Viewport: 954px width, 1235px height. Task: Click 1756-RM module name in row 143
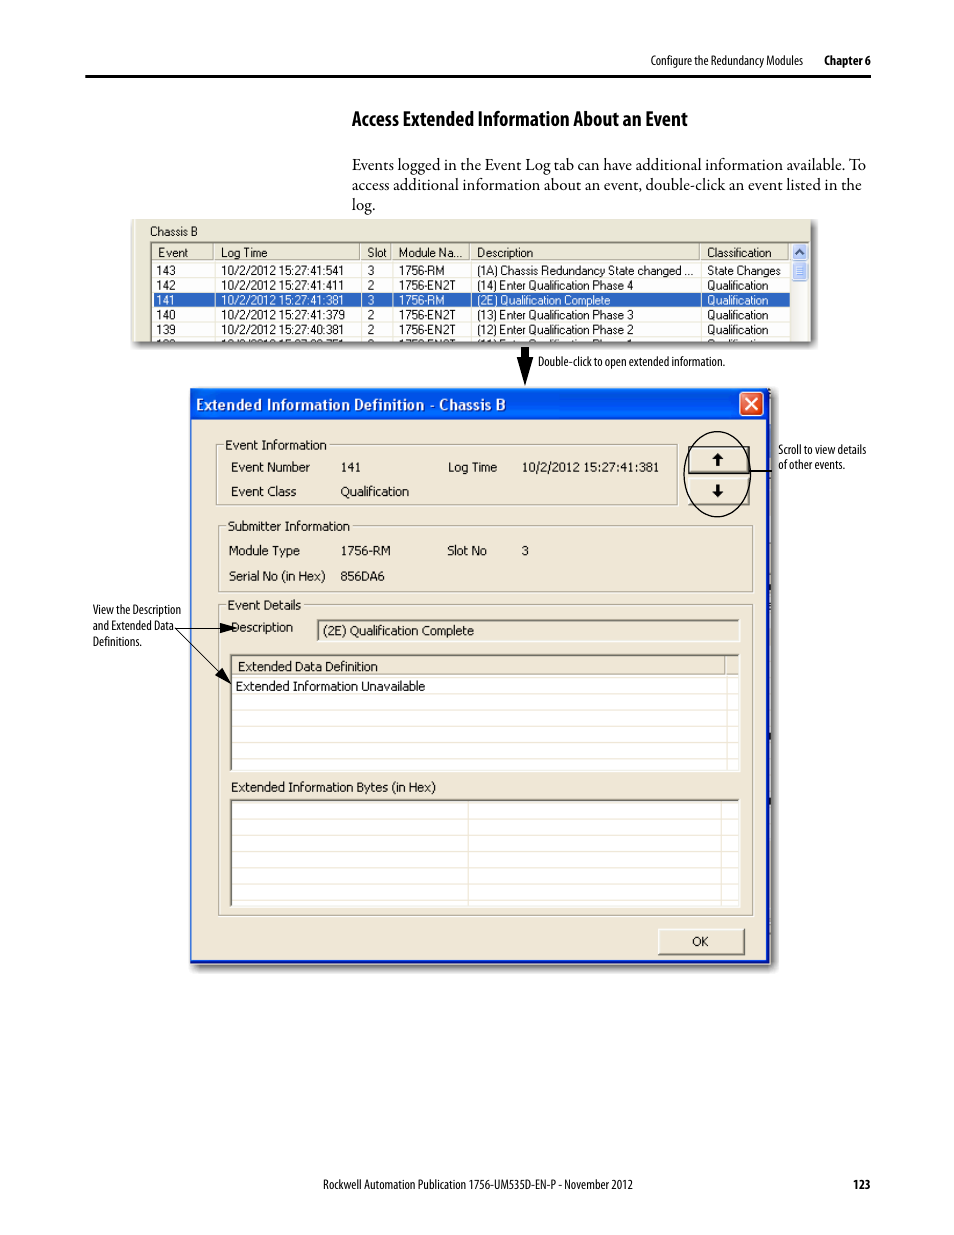[421, 271]
